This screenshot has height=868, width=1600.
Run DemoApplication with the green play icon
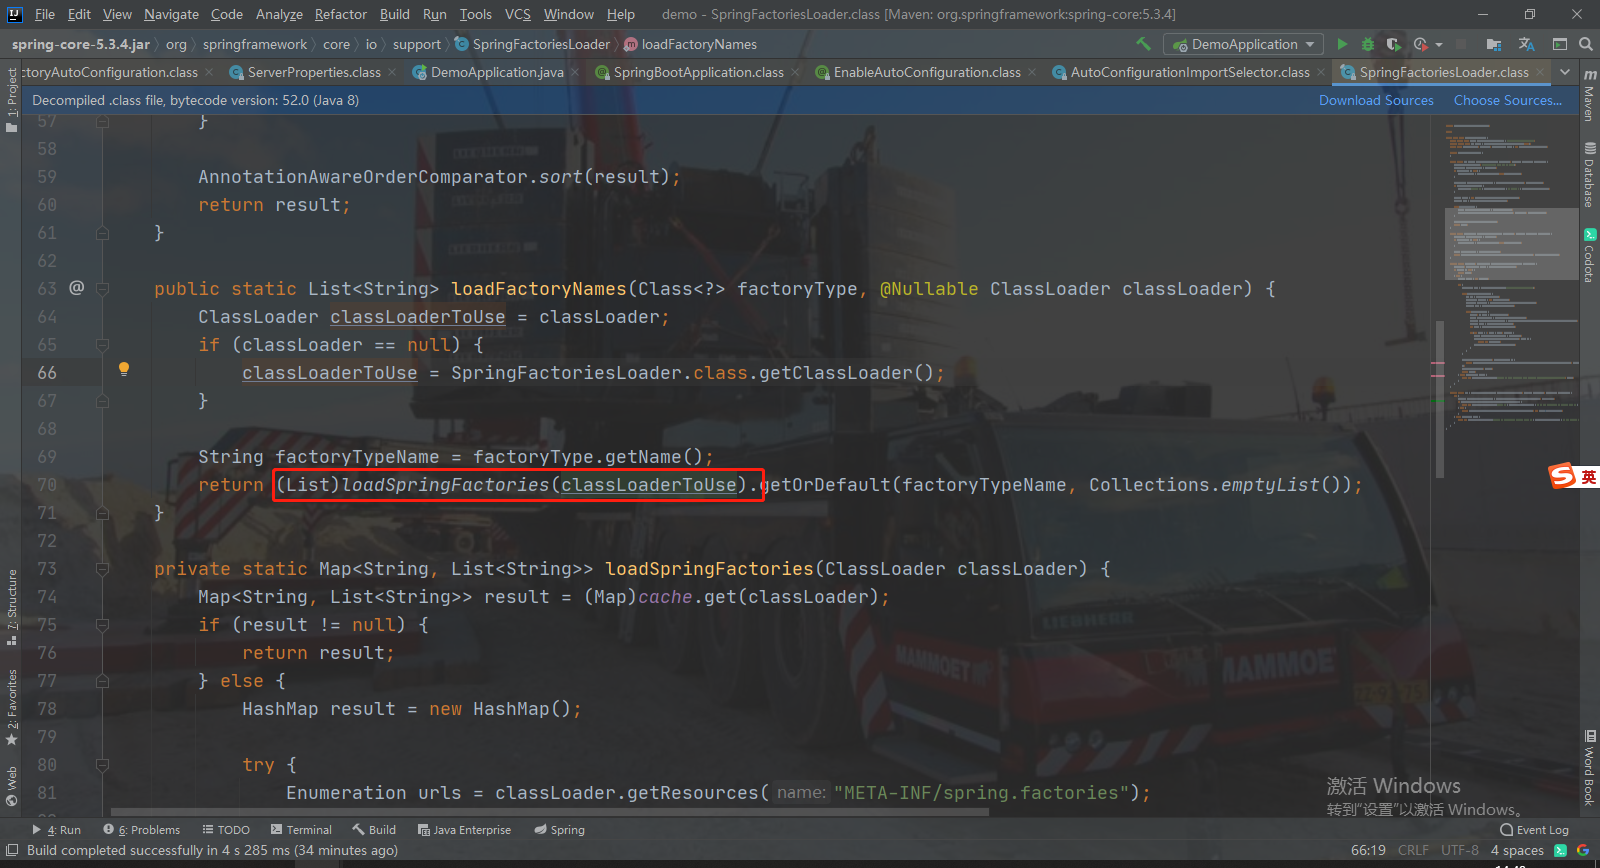(x=1342, y=44)
